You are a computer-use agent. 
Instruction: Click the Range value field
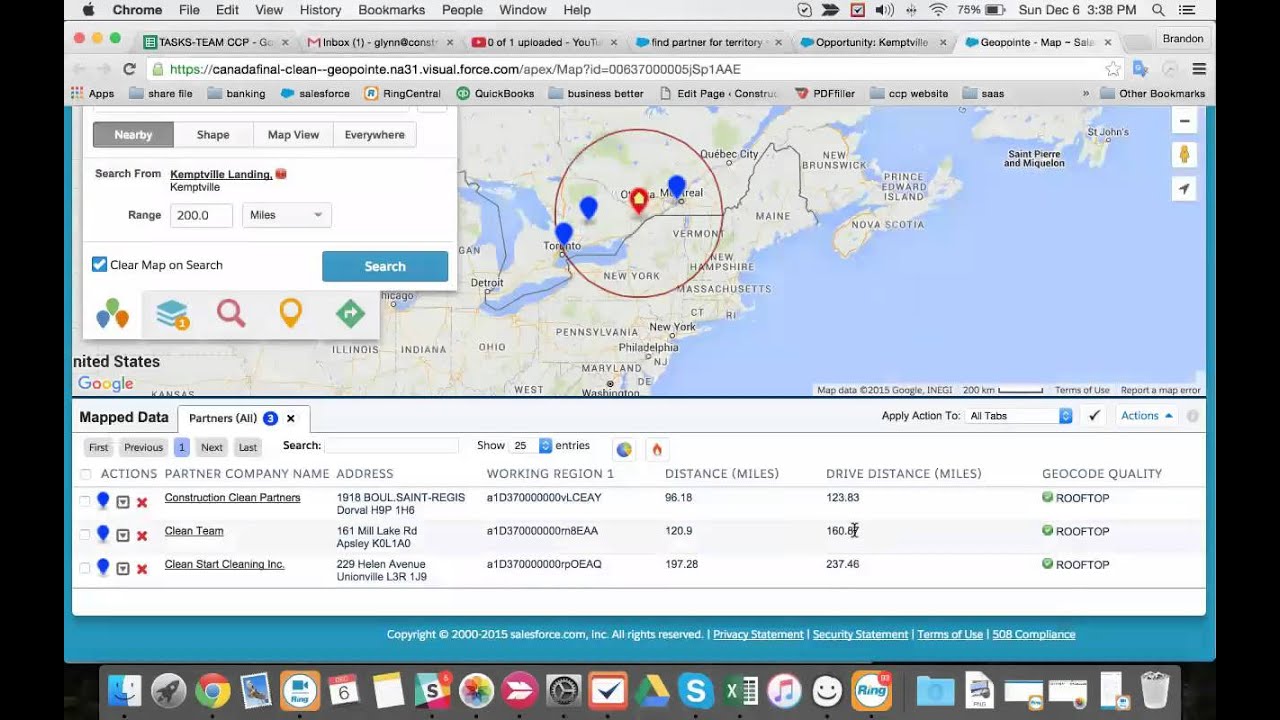click(x=201, y=215)
